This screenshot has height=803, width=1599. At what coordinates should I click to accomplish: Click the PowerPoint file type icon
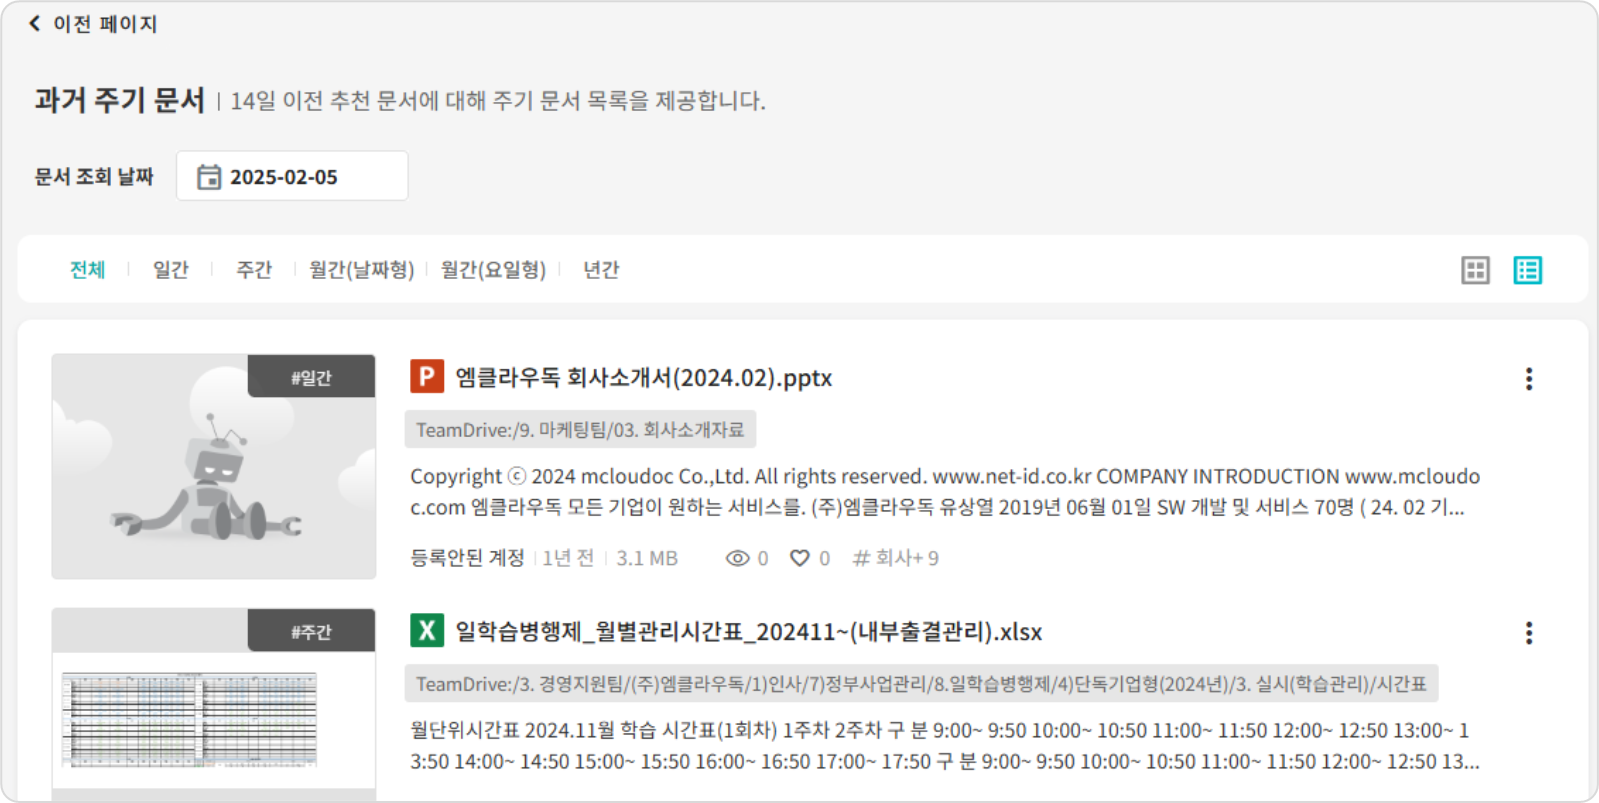pos(427,377)
